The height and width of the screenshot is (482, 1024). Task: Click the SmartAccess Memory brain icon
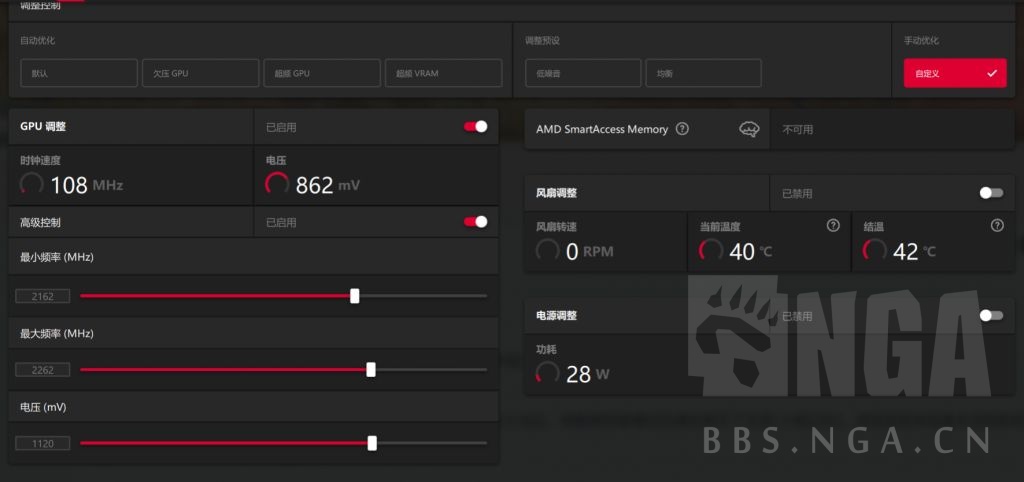(749, 129)
